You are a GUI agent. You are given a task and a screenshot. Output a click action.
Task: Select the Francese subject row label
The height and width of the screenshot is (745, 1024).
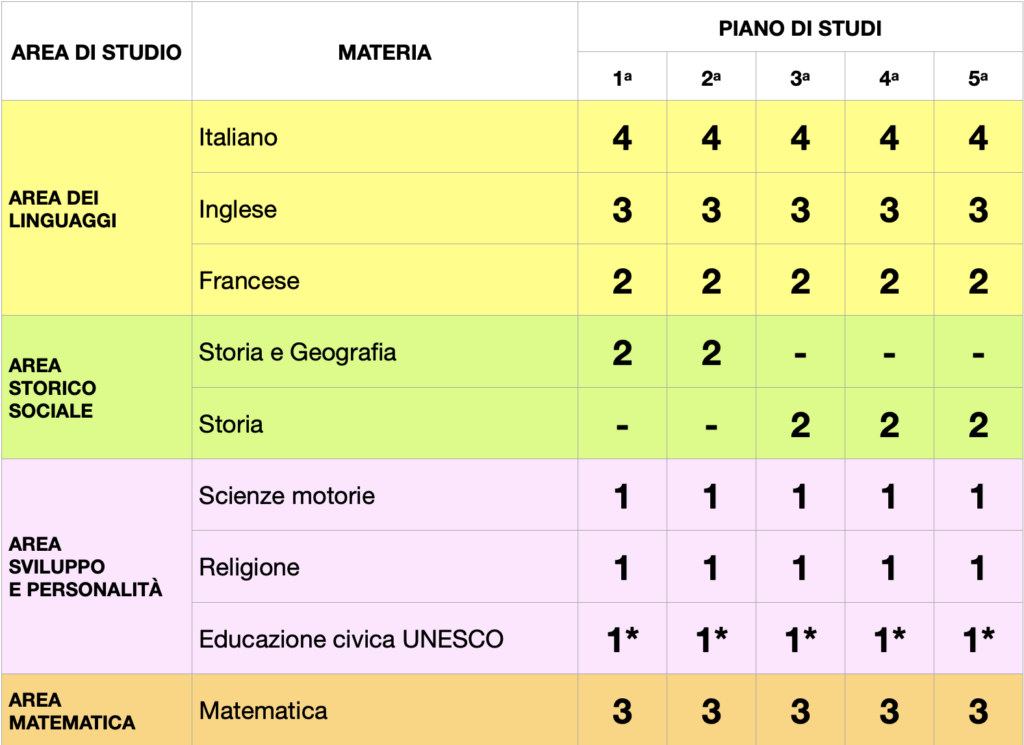[x=385, y=280]
